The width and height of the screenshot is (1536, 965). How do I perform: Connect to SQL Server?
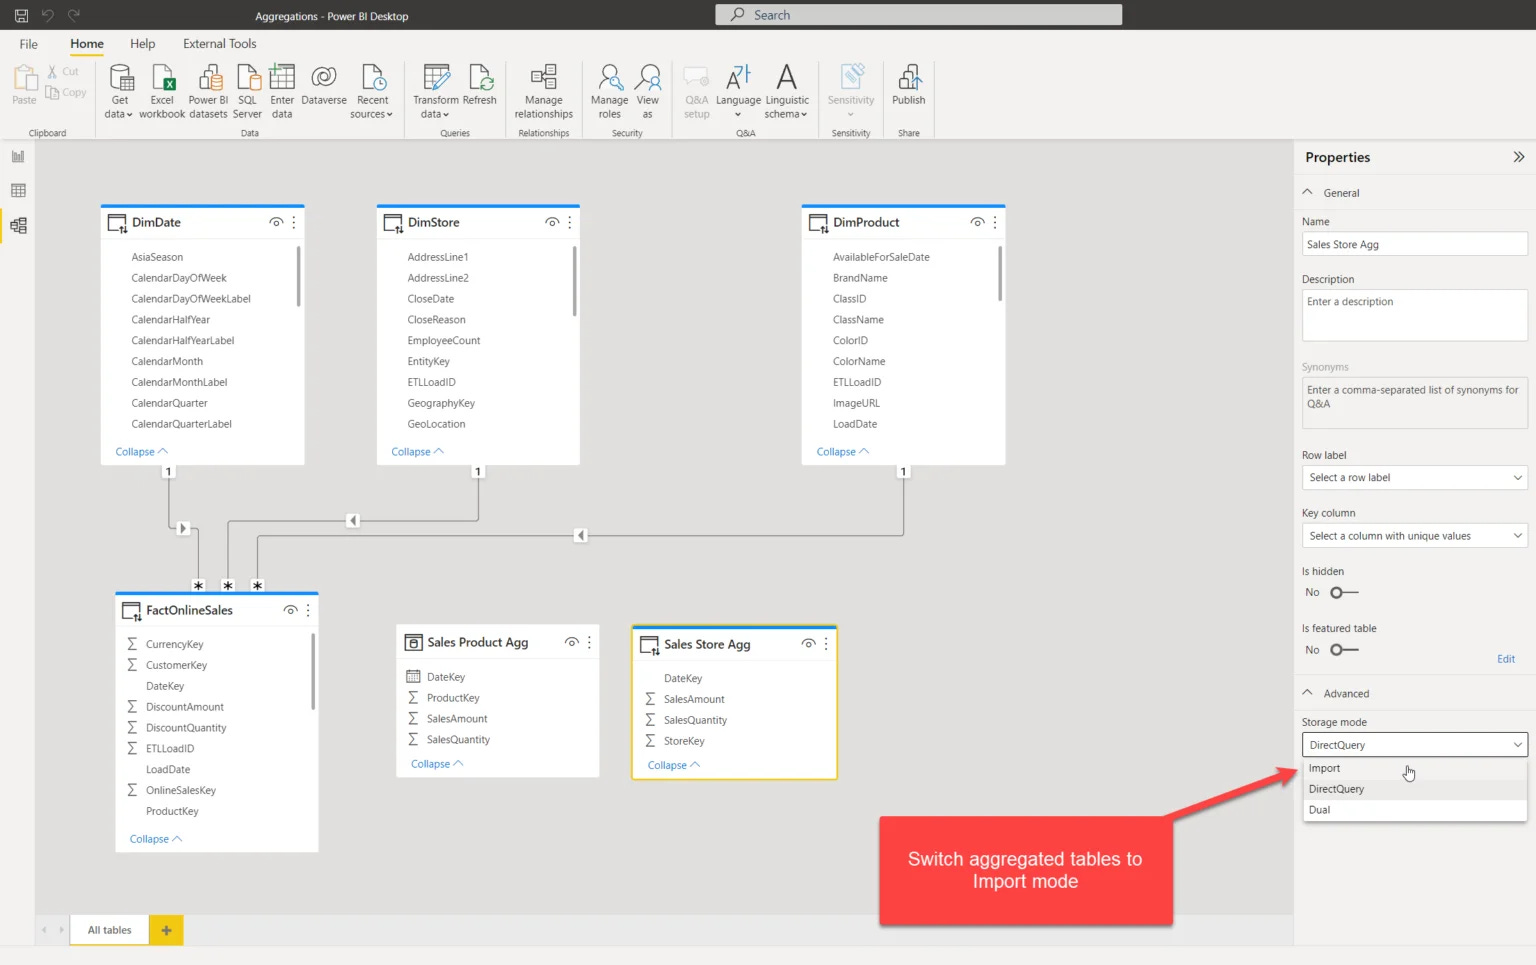tap(247, 91)
